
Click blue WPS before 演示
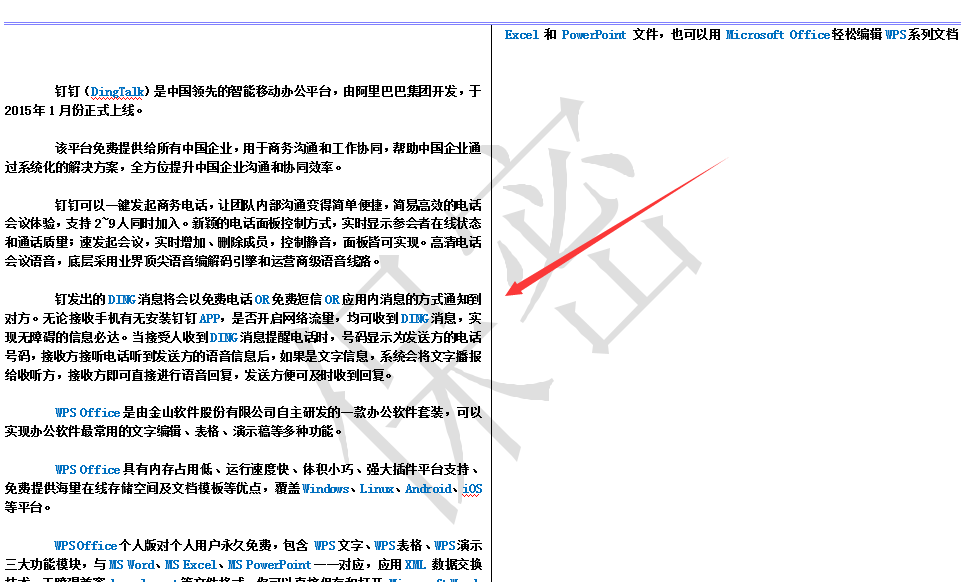[445, 546]
